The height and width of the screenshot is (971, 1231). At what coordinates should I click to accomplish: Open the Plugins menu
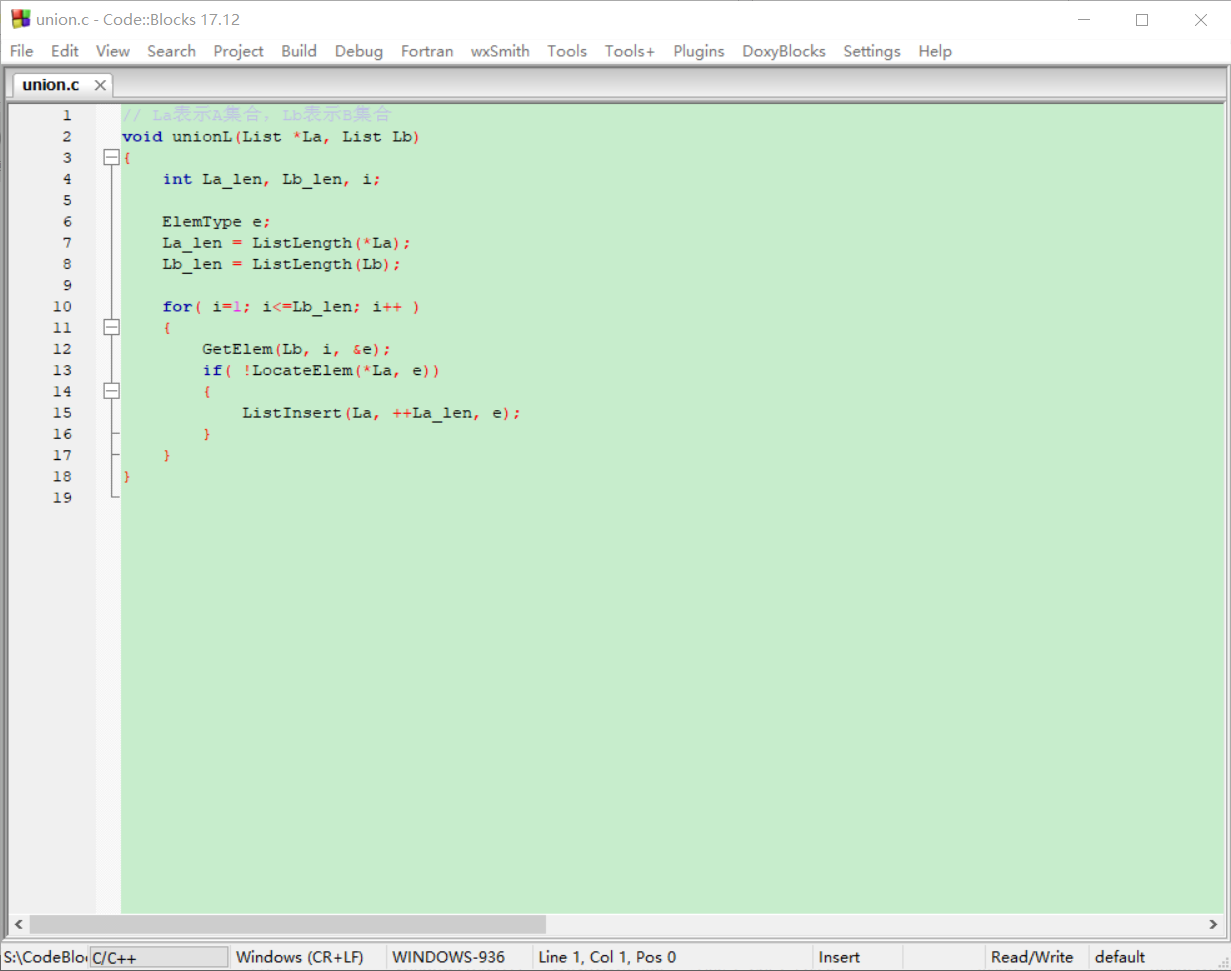click(699, 51)
